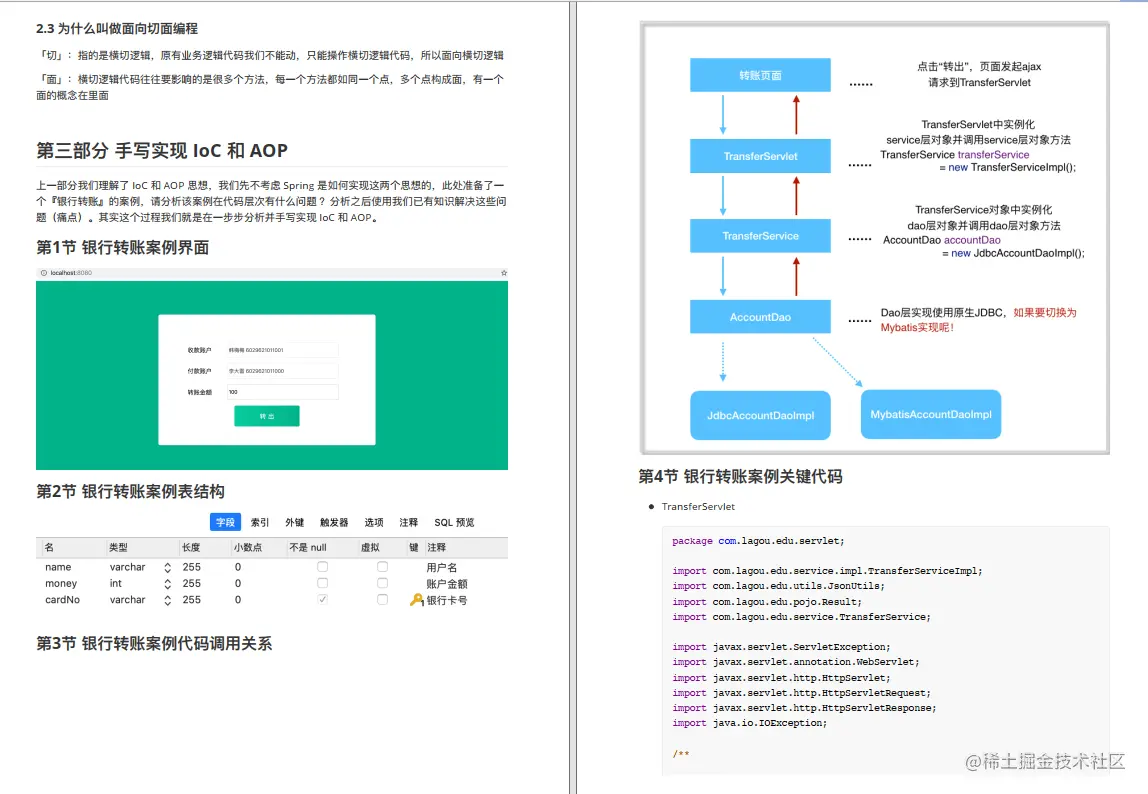Screen dimensions: 1148x794
Task: Click the key icon next to 银行卡号
Action: click(417, 600)
